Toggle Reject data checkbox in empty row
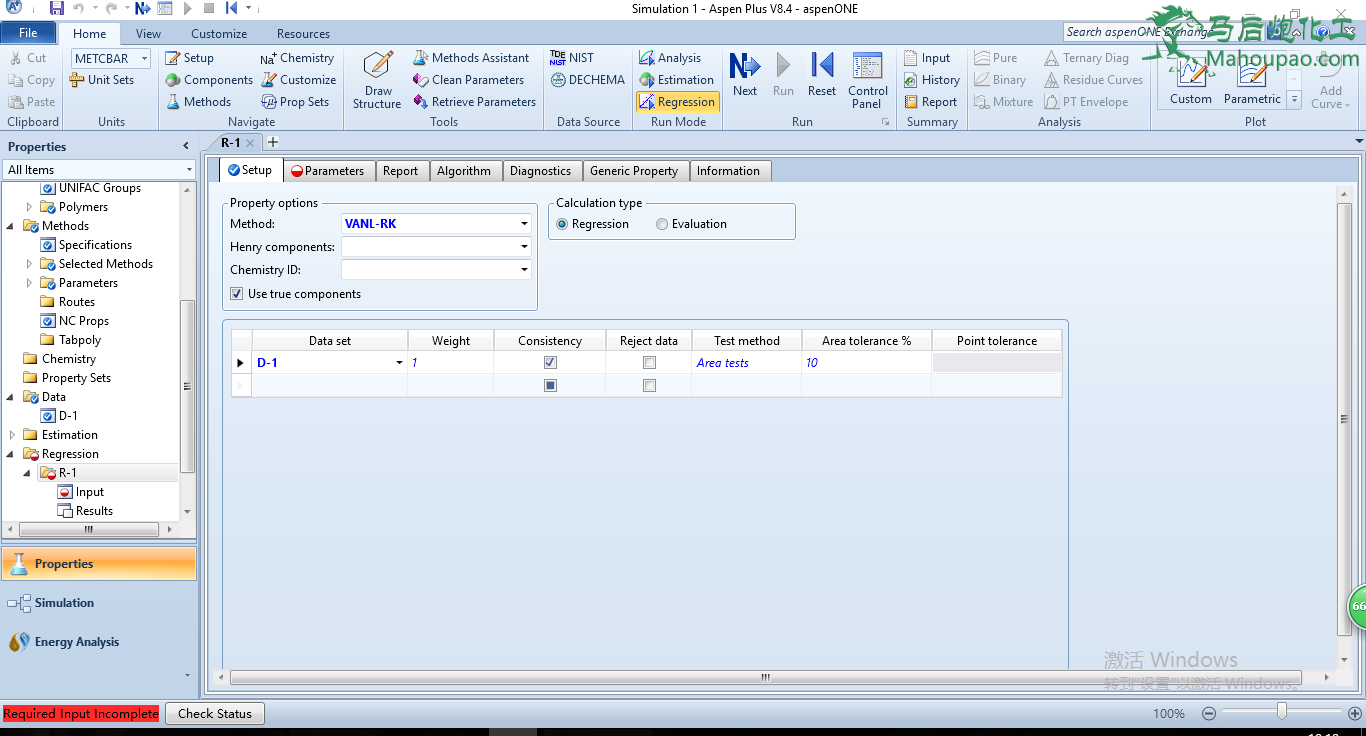The height and width of the screenshot is (736, 1366). click(649, 385)
